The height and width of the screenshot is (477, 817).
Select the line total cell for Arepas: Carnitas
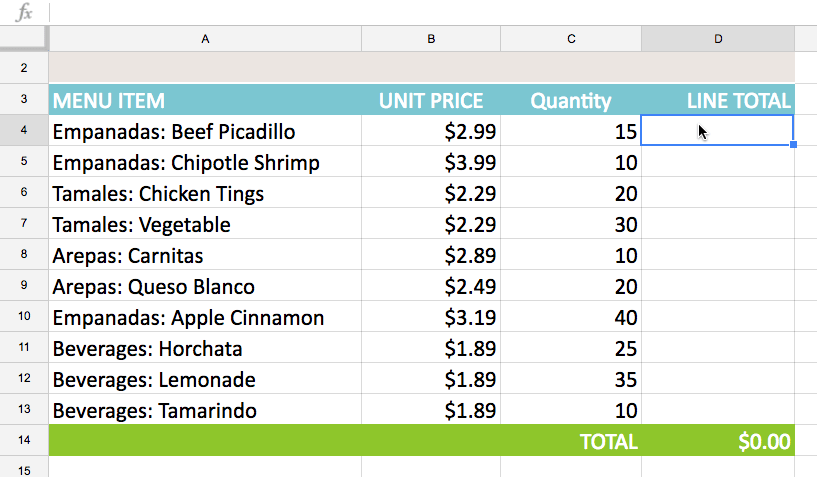click(718, 256)
